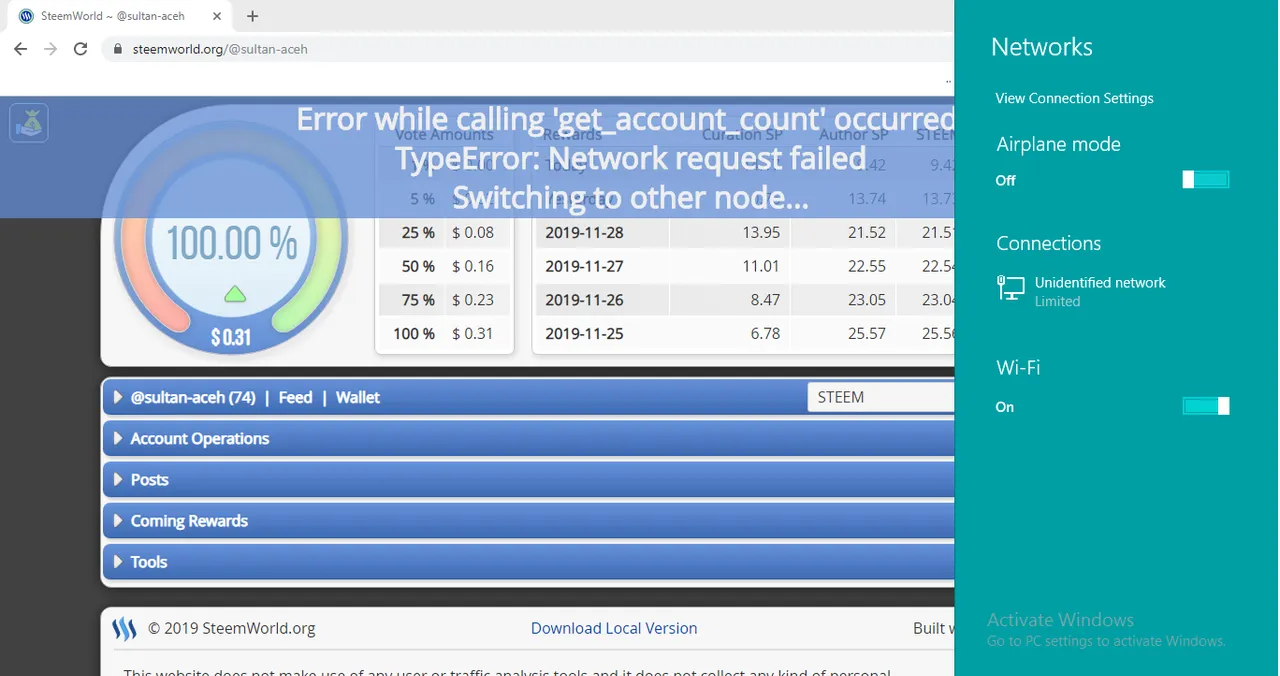The height and width of the screenshot is (676, 1280).
Task: Open the Wallet link
Action: (x=357, y=397)
